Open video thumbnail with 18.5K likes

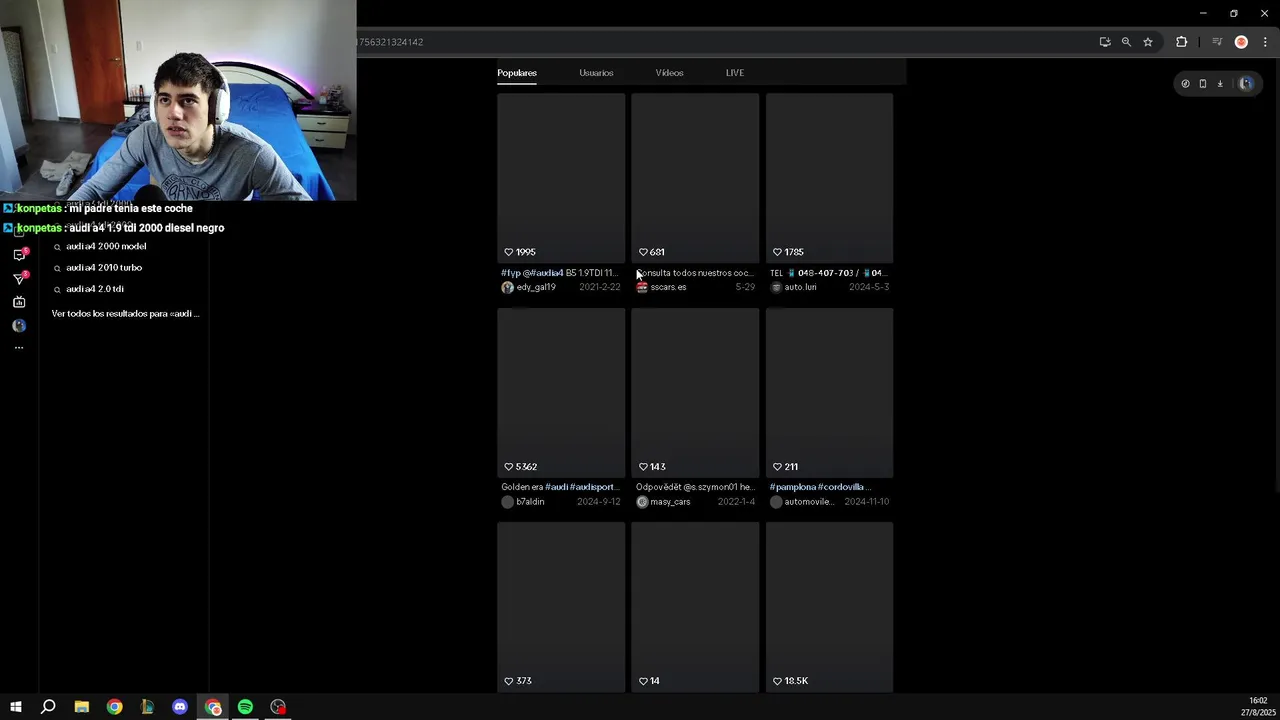click(x=829, y=607)
